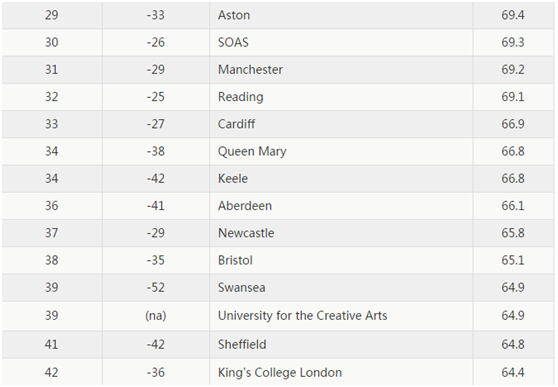Click the 64.4 score cell
This screenshot has height=387, width=558.
pyautogui.click(x=513, y=372)
